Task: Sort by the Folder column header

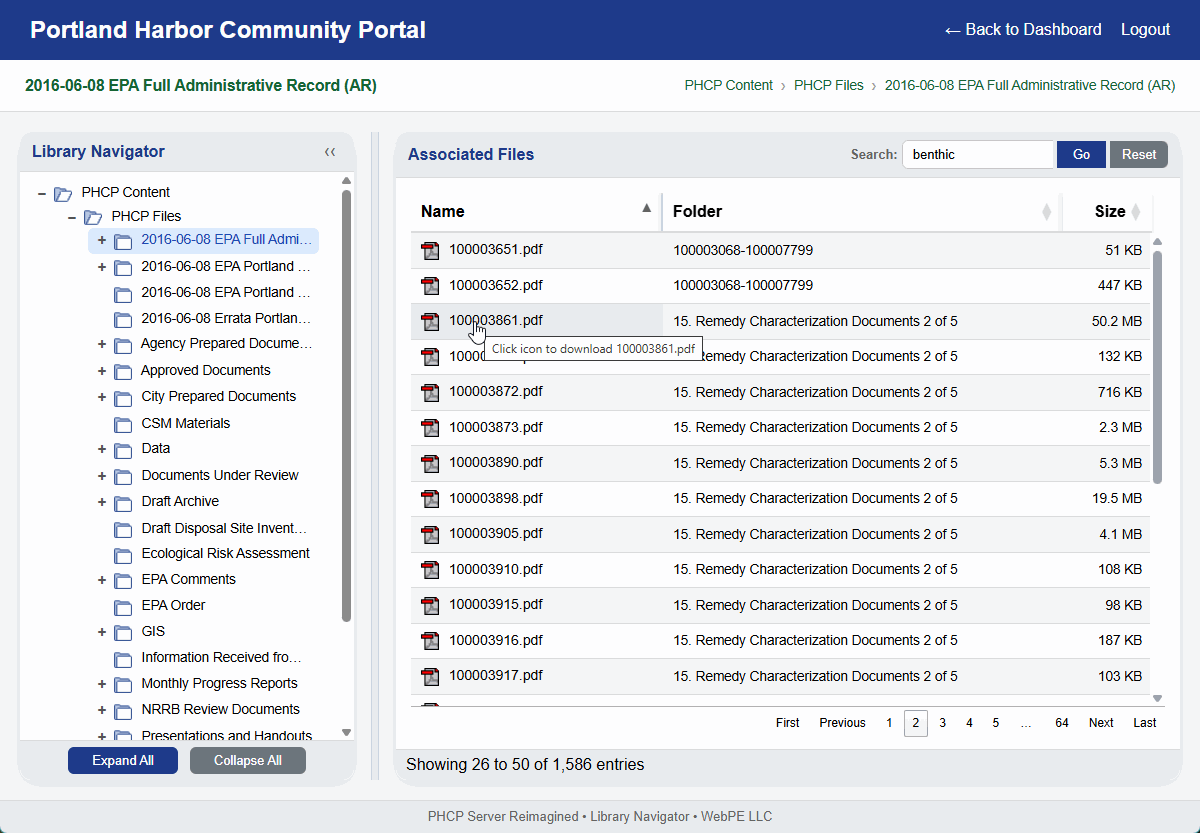Action: tap(862, 211)
